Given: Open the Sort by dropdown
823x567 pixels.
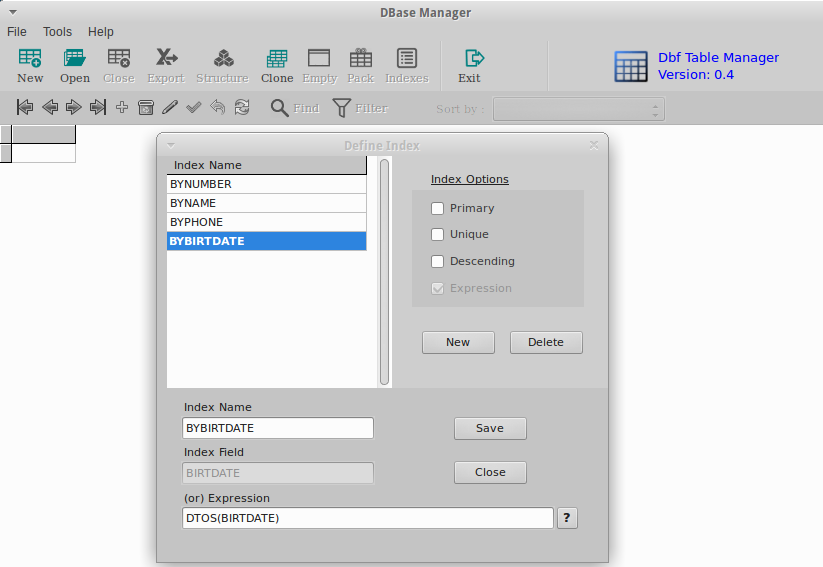Looking at the screenshot, I should click(579, 109).
